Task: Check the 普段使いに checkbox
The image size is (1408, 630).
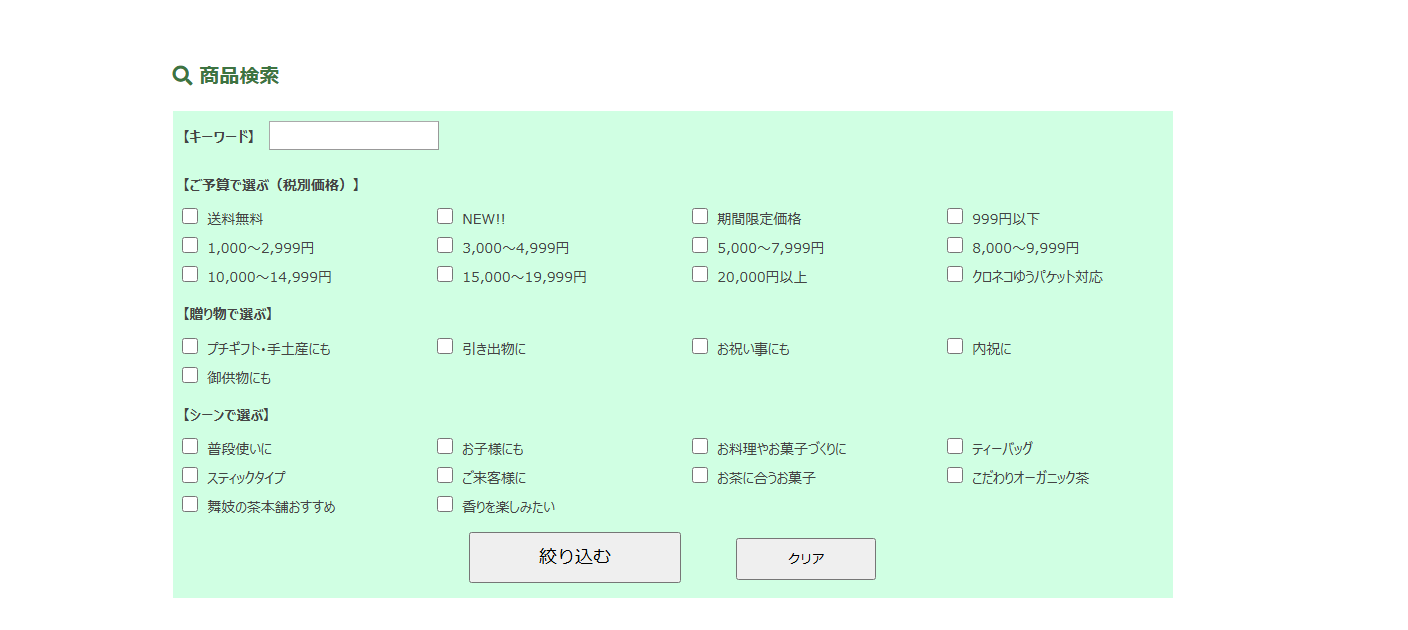Action: click(x=190, y=446)
